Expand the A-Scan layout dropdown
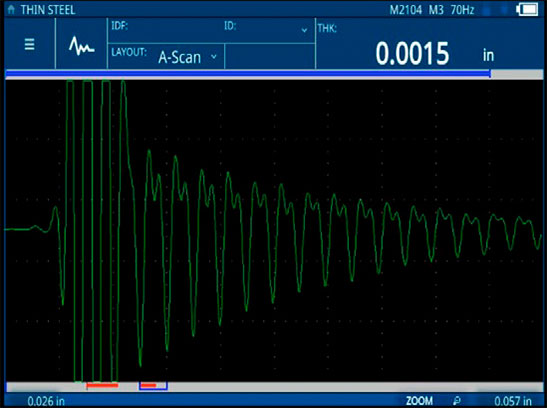This screenshot has height=408, width=547. 214,56
